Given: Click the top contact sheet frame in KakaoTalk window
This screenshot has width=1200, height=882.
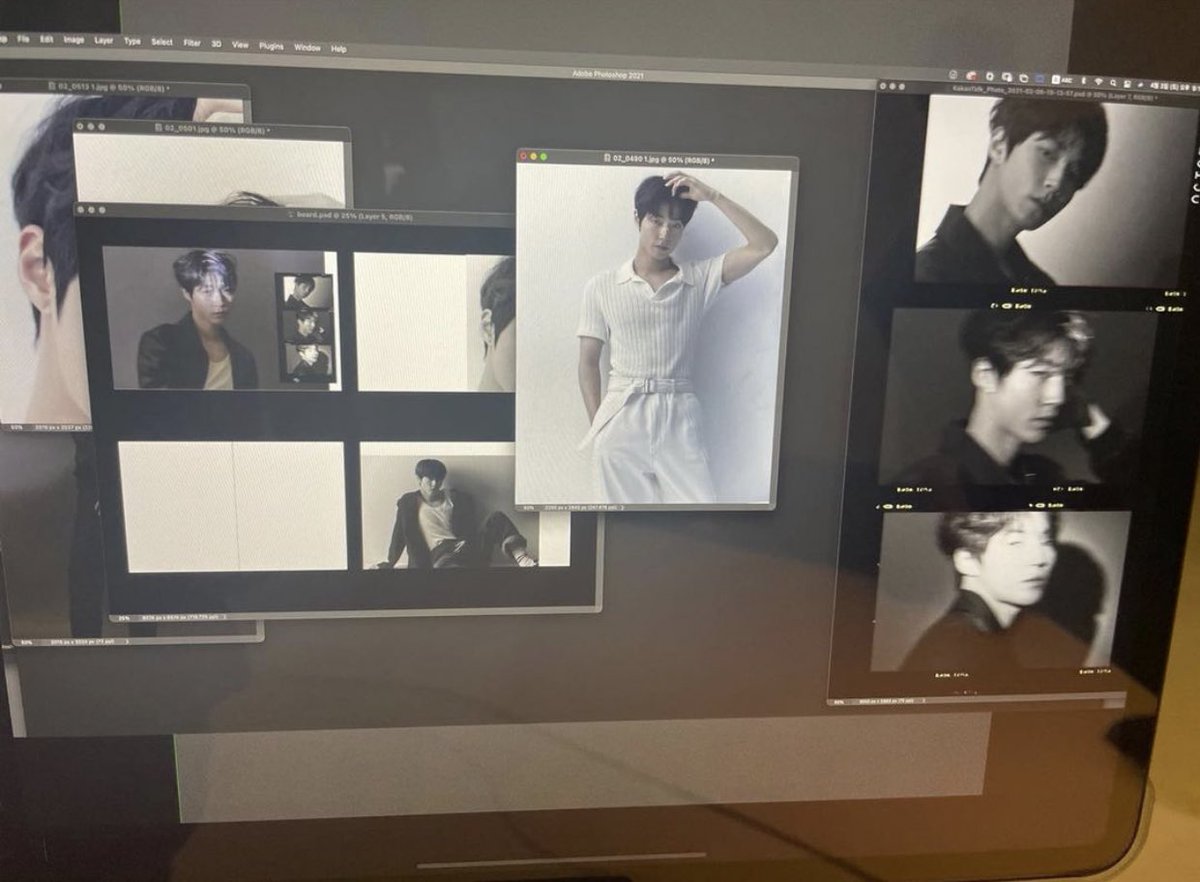Looking at the screenshot, I should (x=1055, y=190).
